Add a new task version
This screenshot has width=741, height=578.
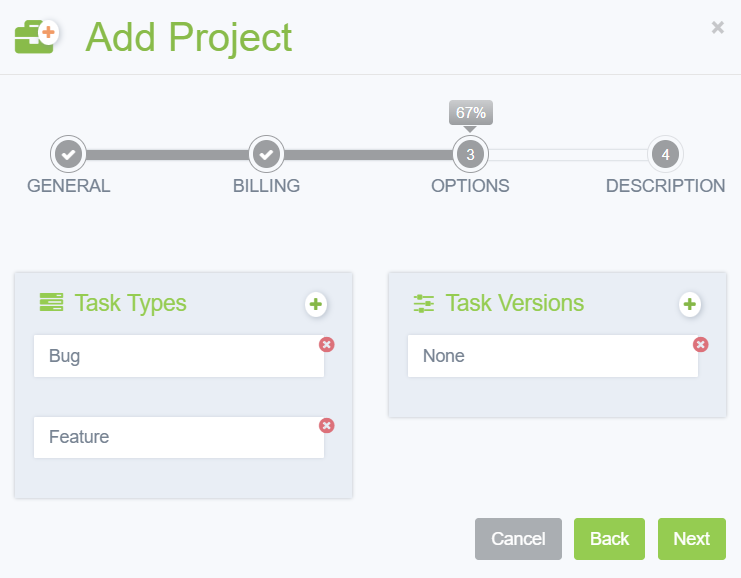(x=689, y=304)
